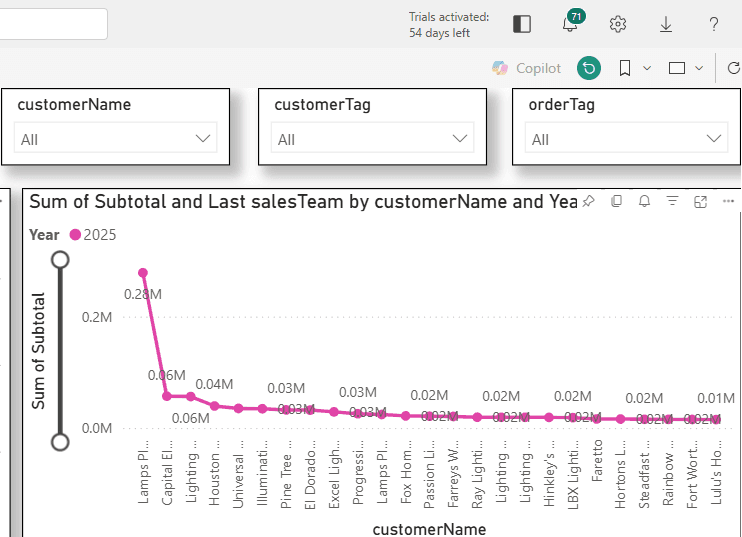Click the Trials activated 54 days left text

click(449, 25)
